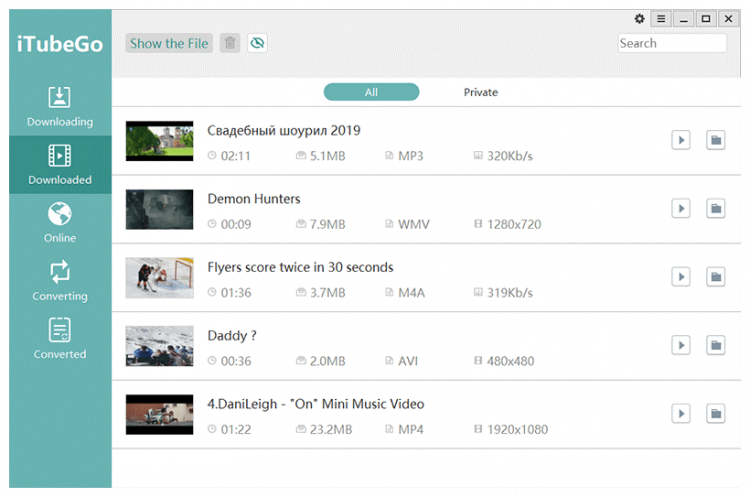Open the Online browser section
Image resolution: width=750 pixels, height=497 pixels.
coord(60,223)
